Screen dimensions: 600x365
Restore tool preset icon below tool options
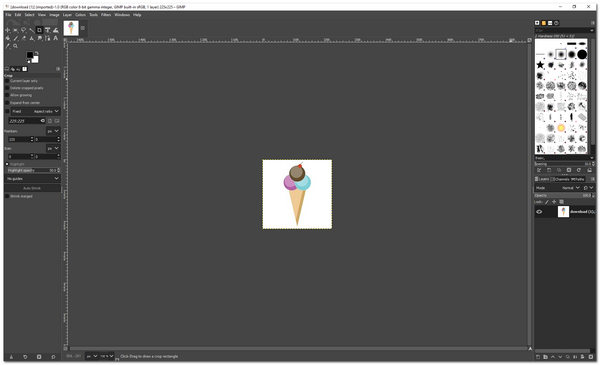(25, 357)
